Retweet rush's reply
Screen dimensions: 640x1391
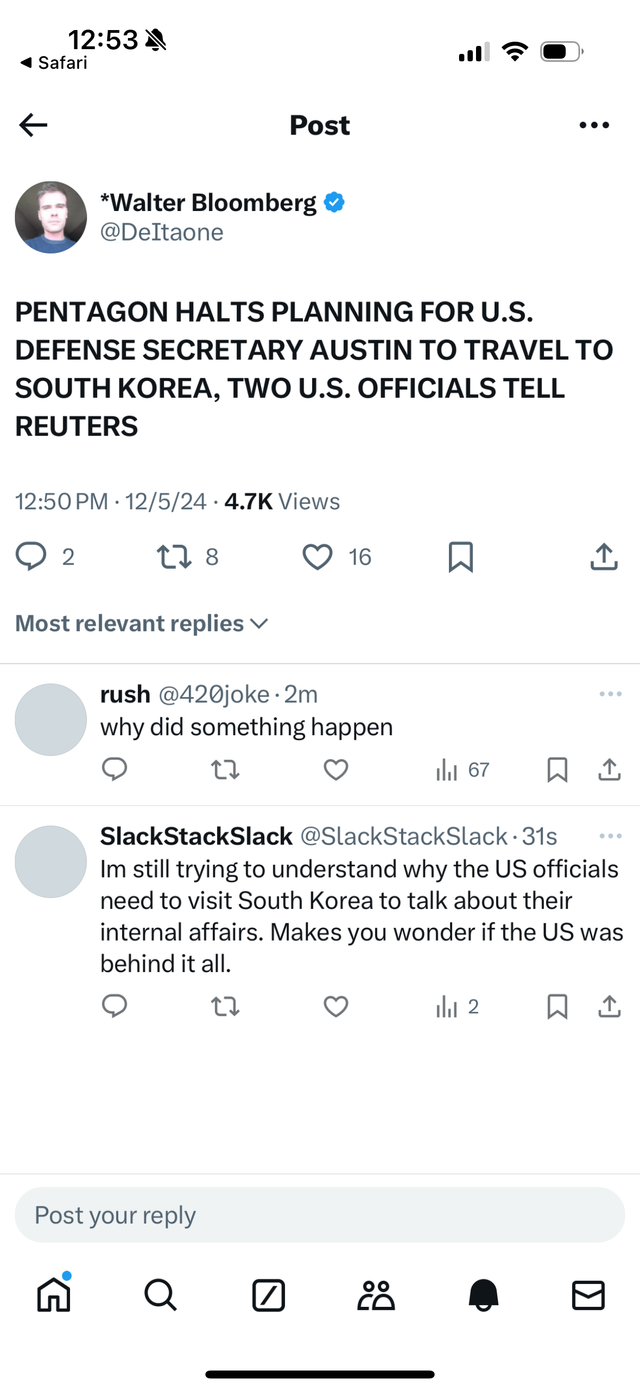[225, 770]
